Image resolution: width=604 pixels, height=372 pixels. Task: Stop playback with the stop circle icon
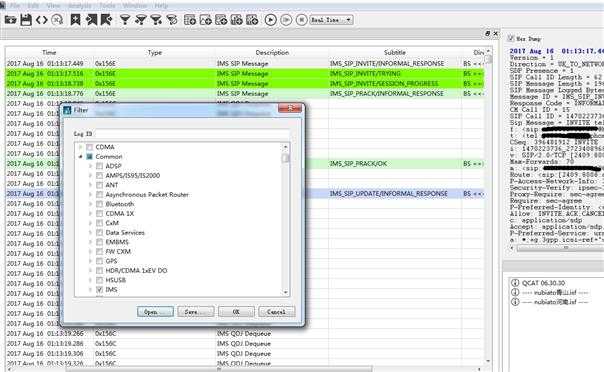coord(302,20)
